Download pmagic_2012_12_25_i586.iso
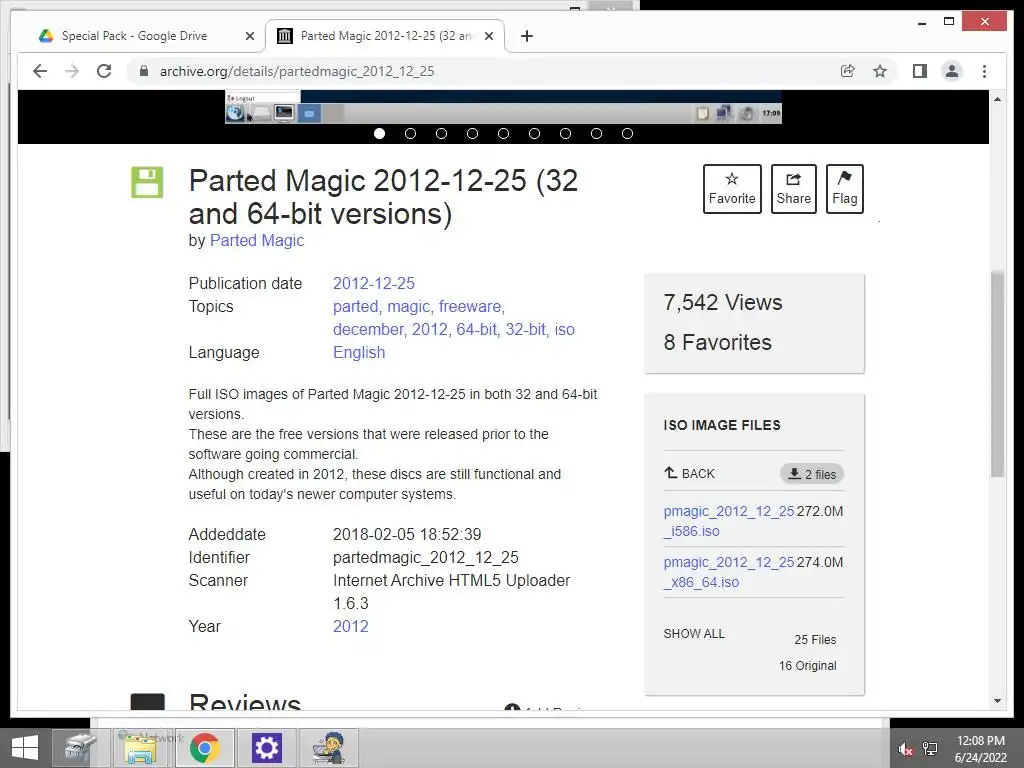 728,521
